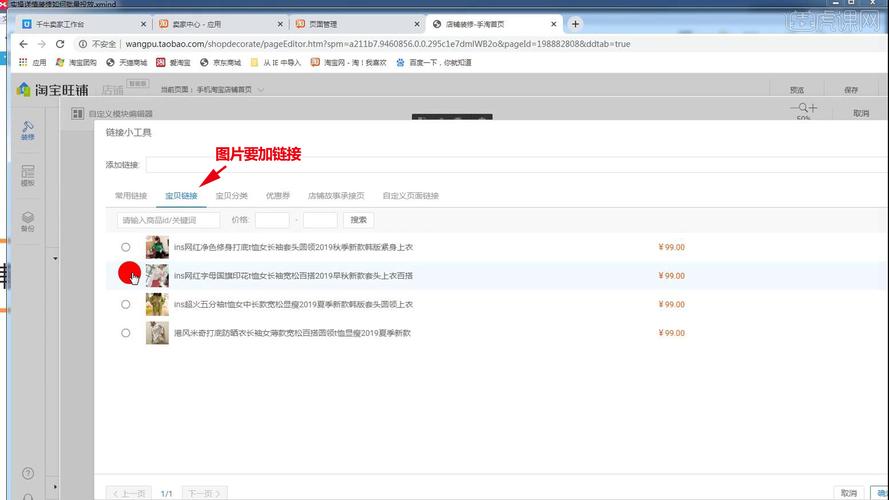Close the 店铺装修-手淘首页 tab

coord(553,24)
